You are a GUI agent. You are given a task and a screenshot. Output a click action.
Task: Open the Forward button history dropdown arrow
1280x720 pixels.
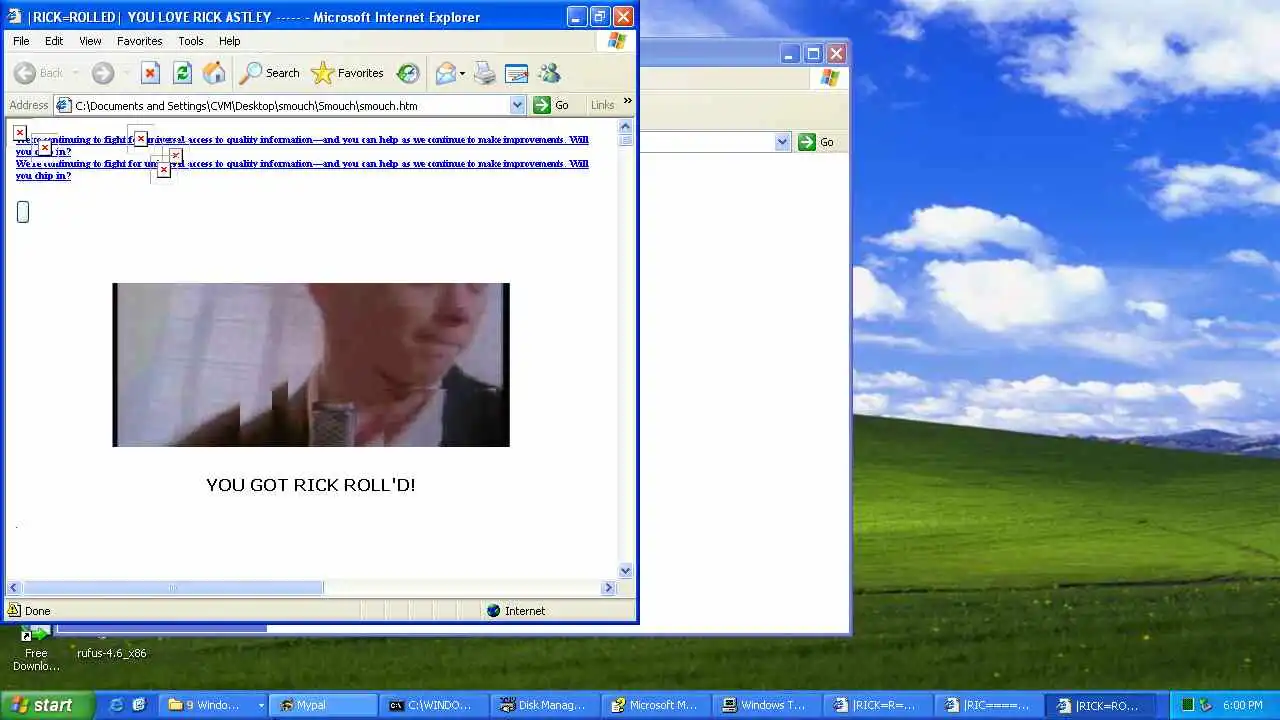(126, 73)
